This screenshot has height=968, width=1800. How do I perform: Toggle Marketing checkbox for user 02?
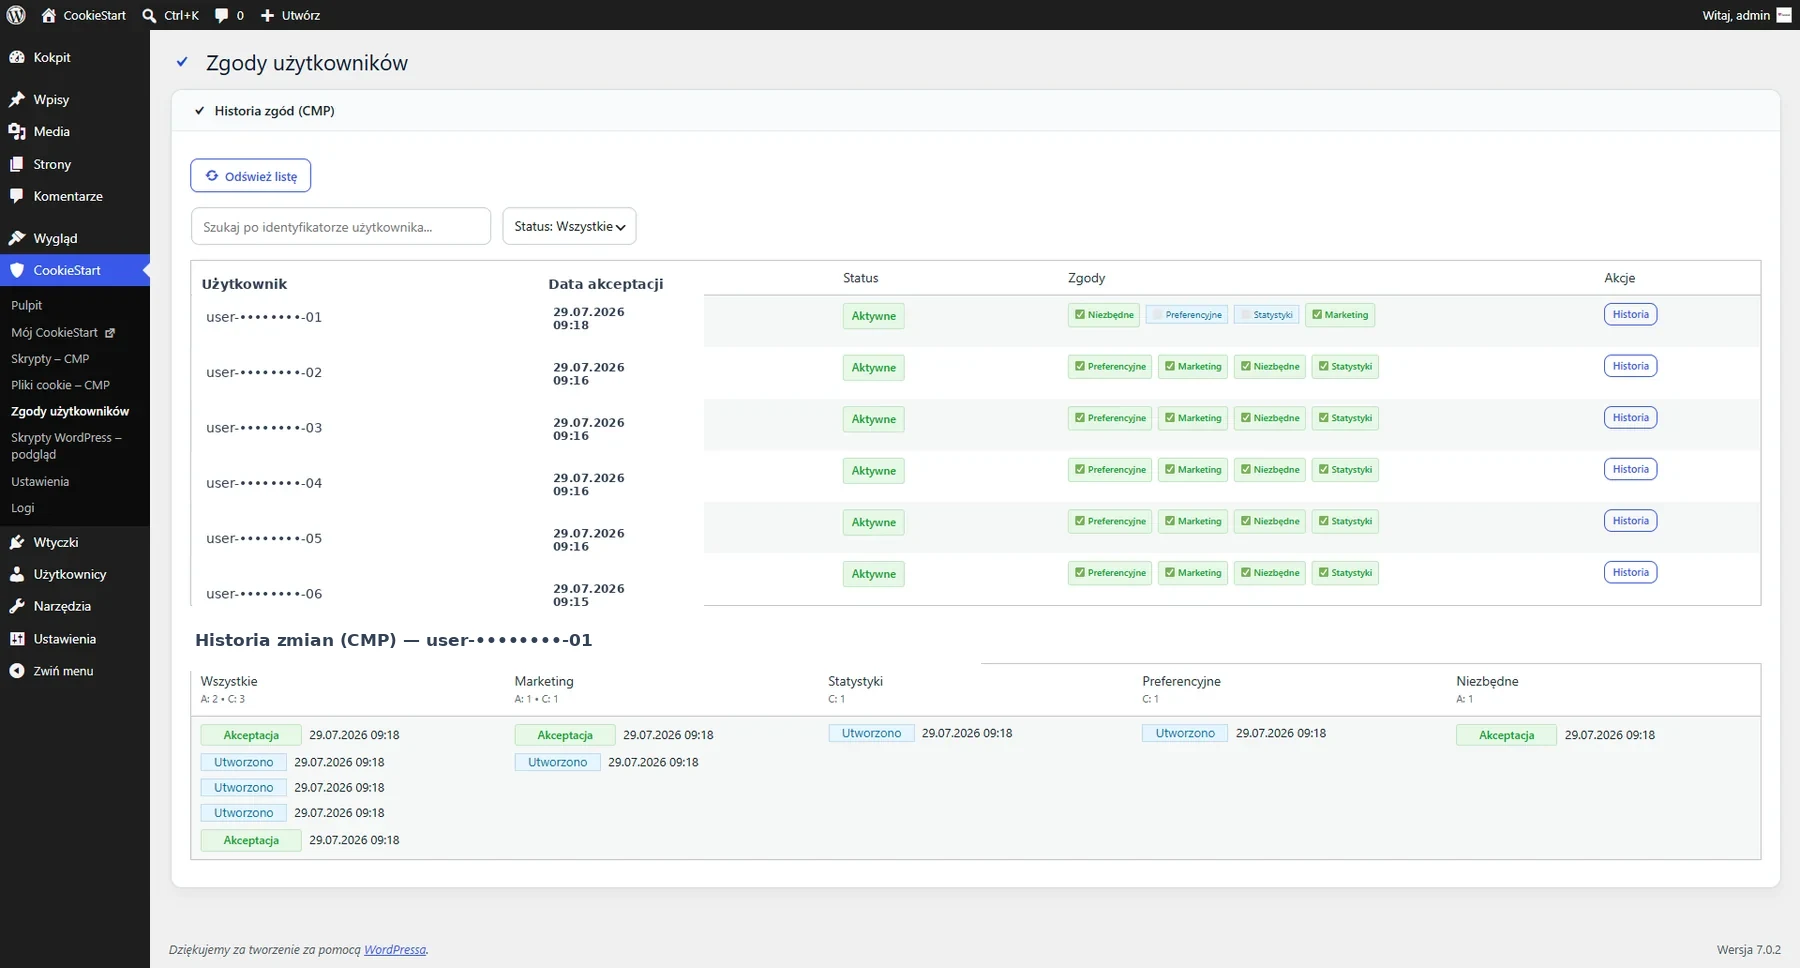pos(1170,366)
